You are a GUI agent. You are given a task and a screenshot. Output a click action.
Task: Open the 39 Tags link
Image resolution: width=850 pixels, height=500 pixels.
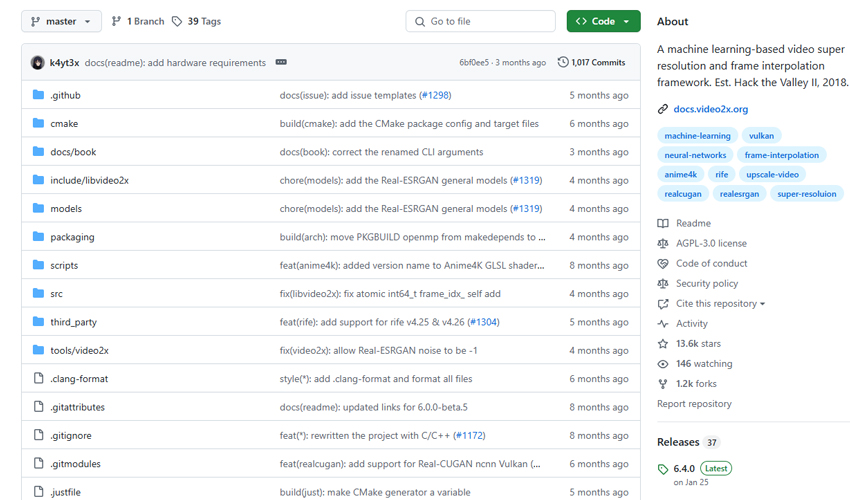pos(196,21)
